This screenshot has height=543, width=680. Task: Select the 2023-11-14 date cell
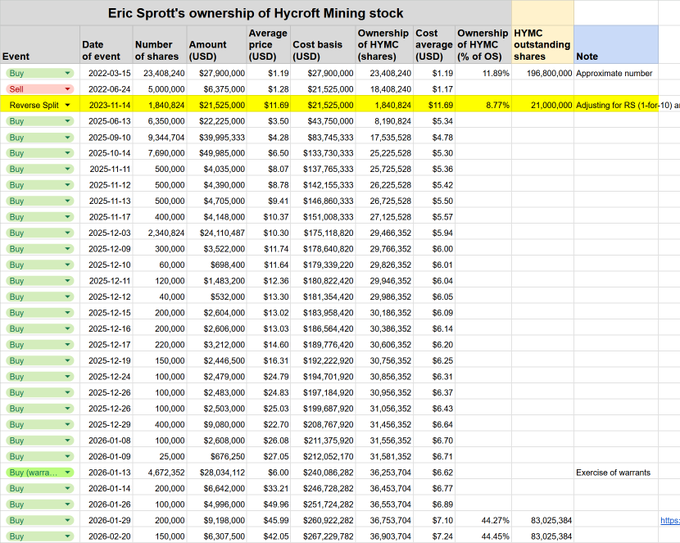click(x=106, y=105)
